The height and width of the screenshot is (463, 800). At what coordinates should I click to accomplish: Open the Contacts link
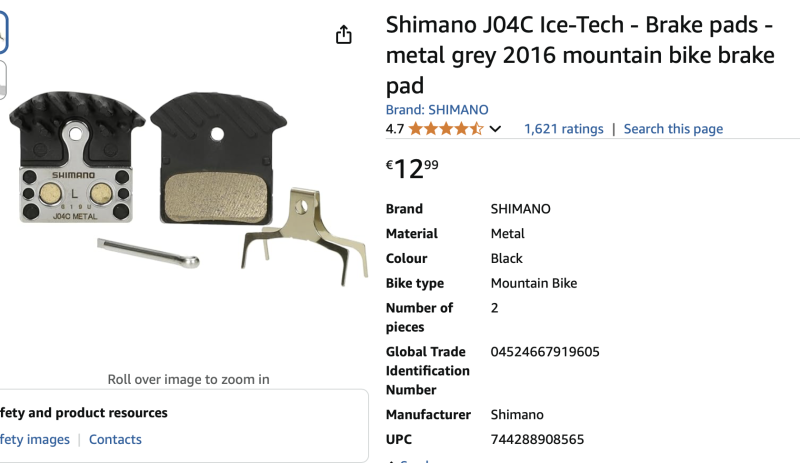pos(115,440)
